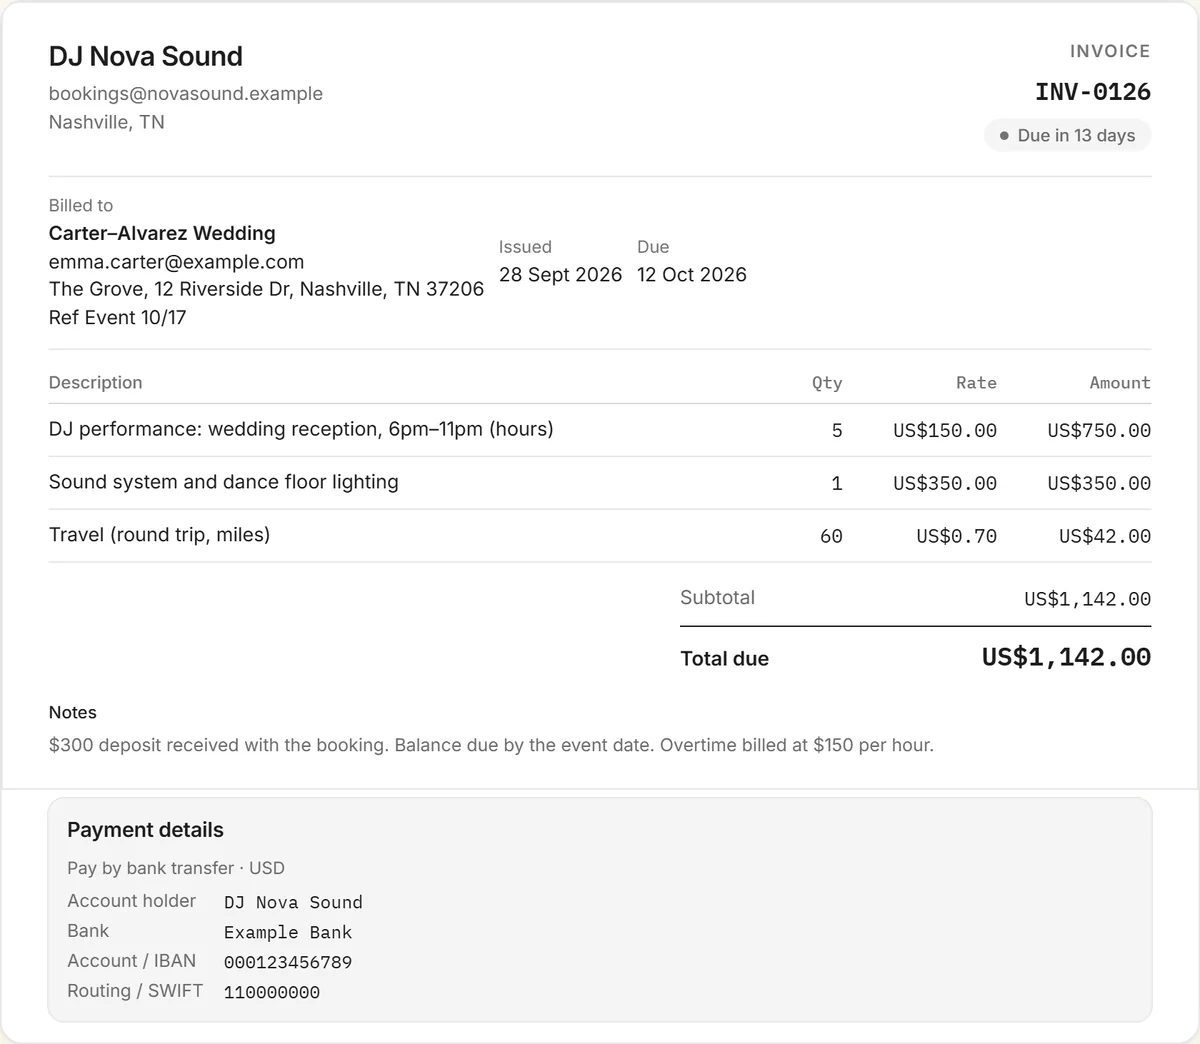The image size is (1200, 1044).
Task: Click the Bank label in payment details
Action: 88,931
